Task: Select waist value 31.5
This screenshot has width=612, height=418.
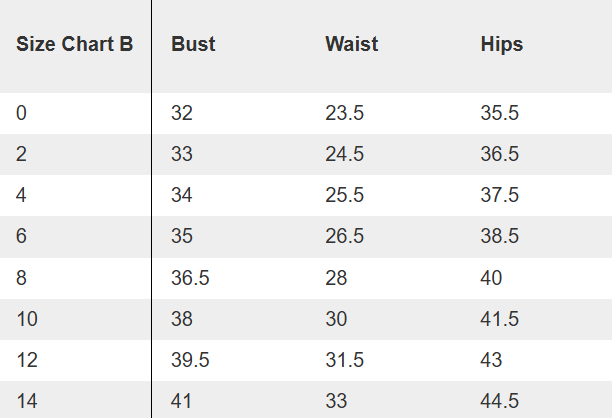Action: tap(345, 360)
